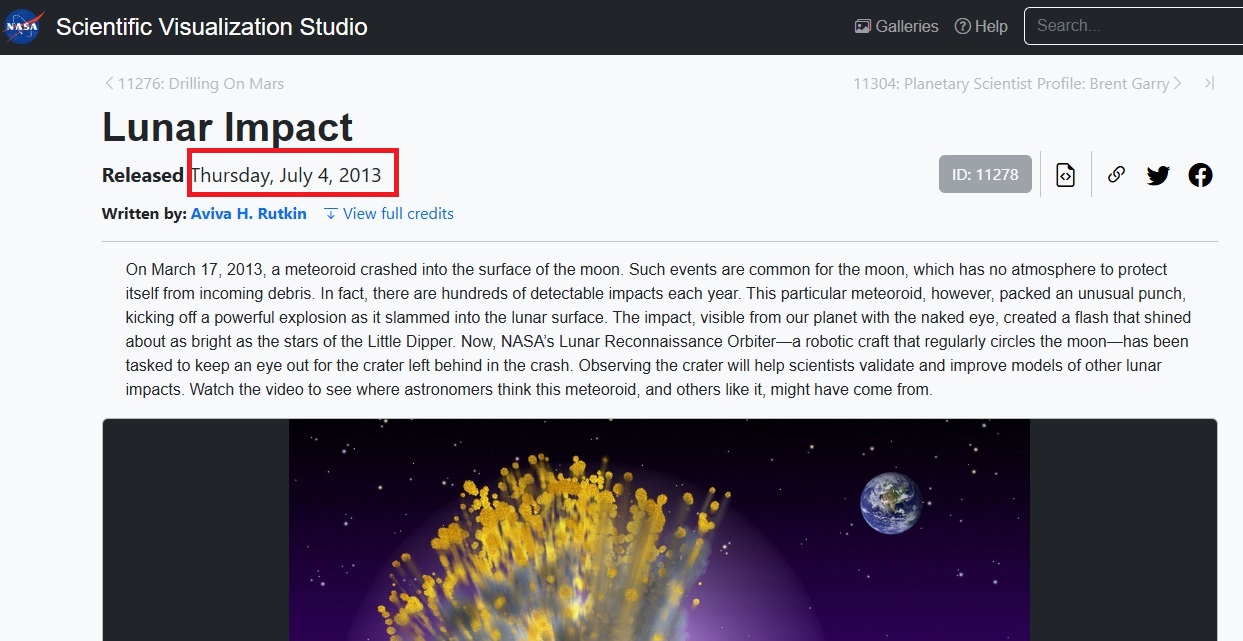Click the ID: 11278 button
The height and width of the screenshot is (641, 1243).
[984, 175]
